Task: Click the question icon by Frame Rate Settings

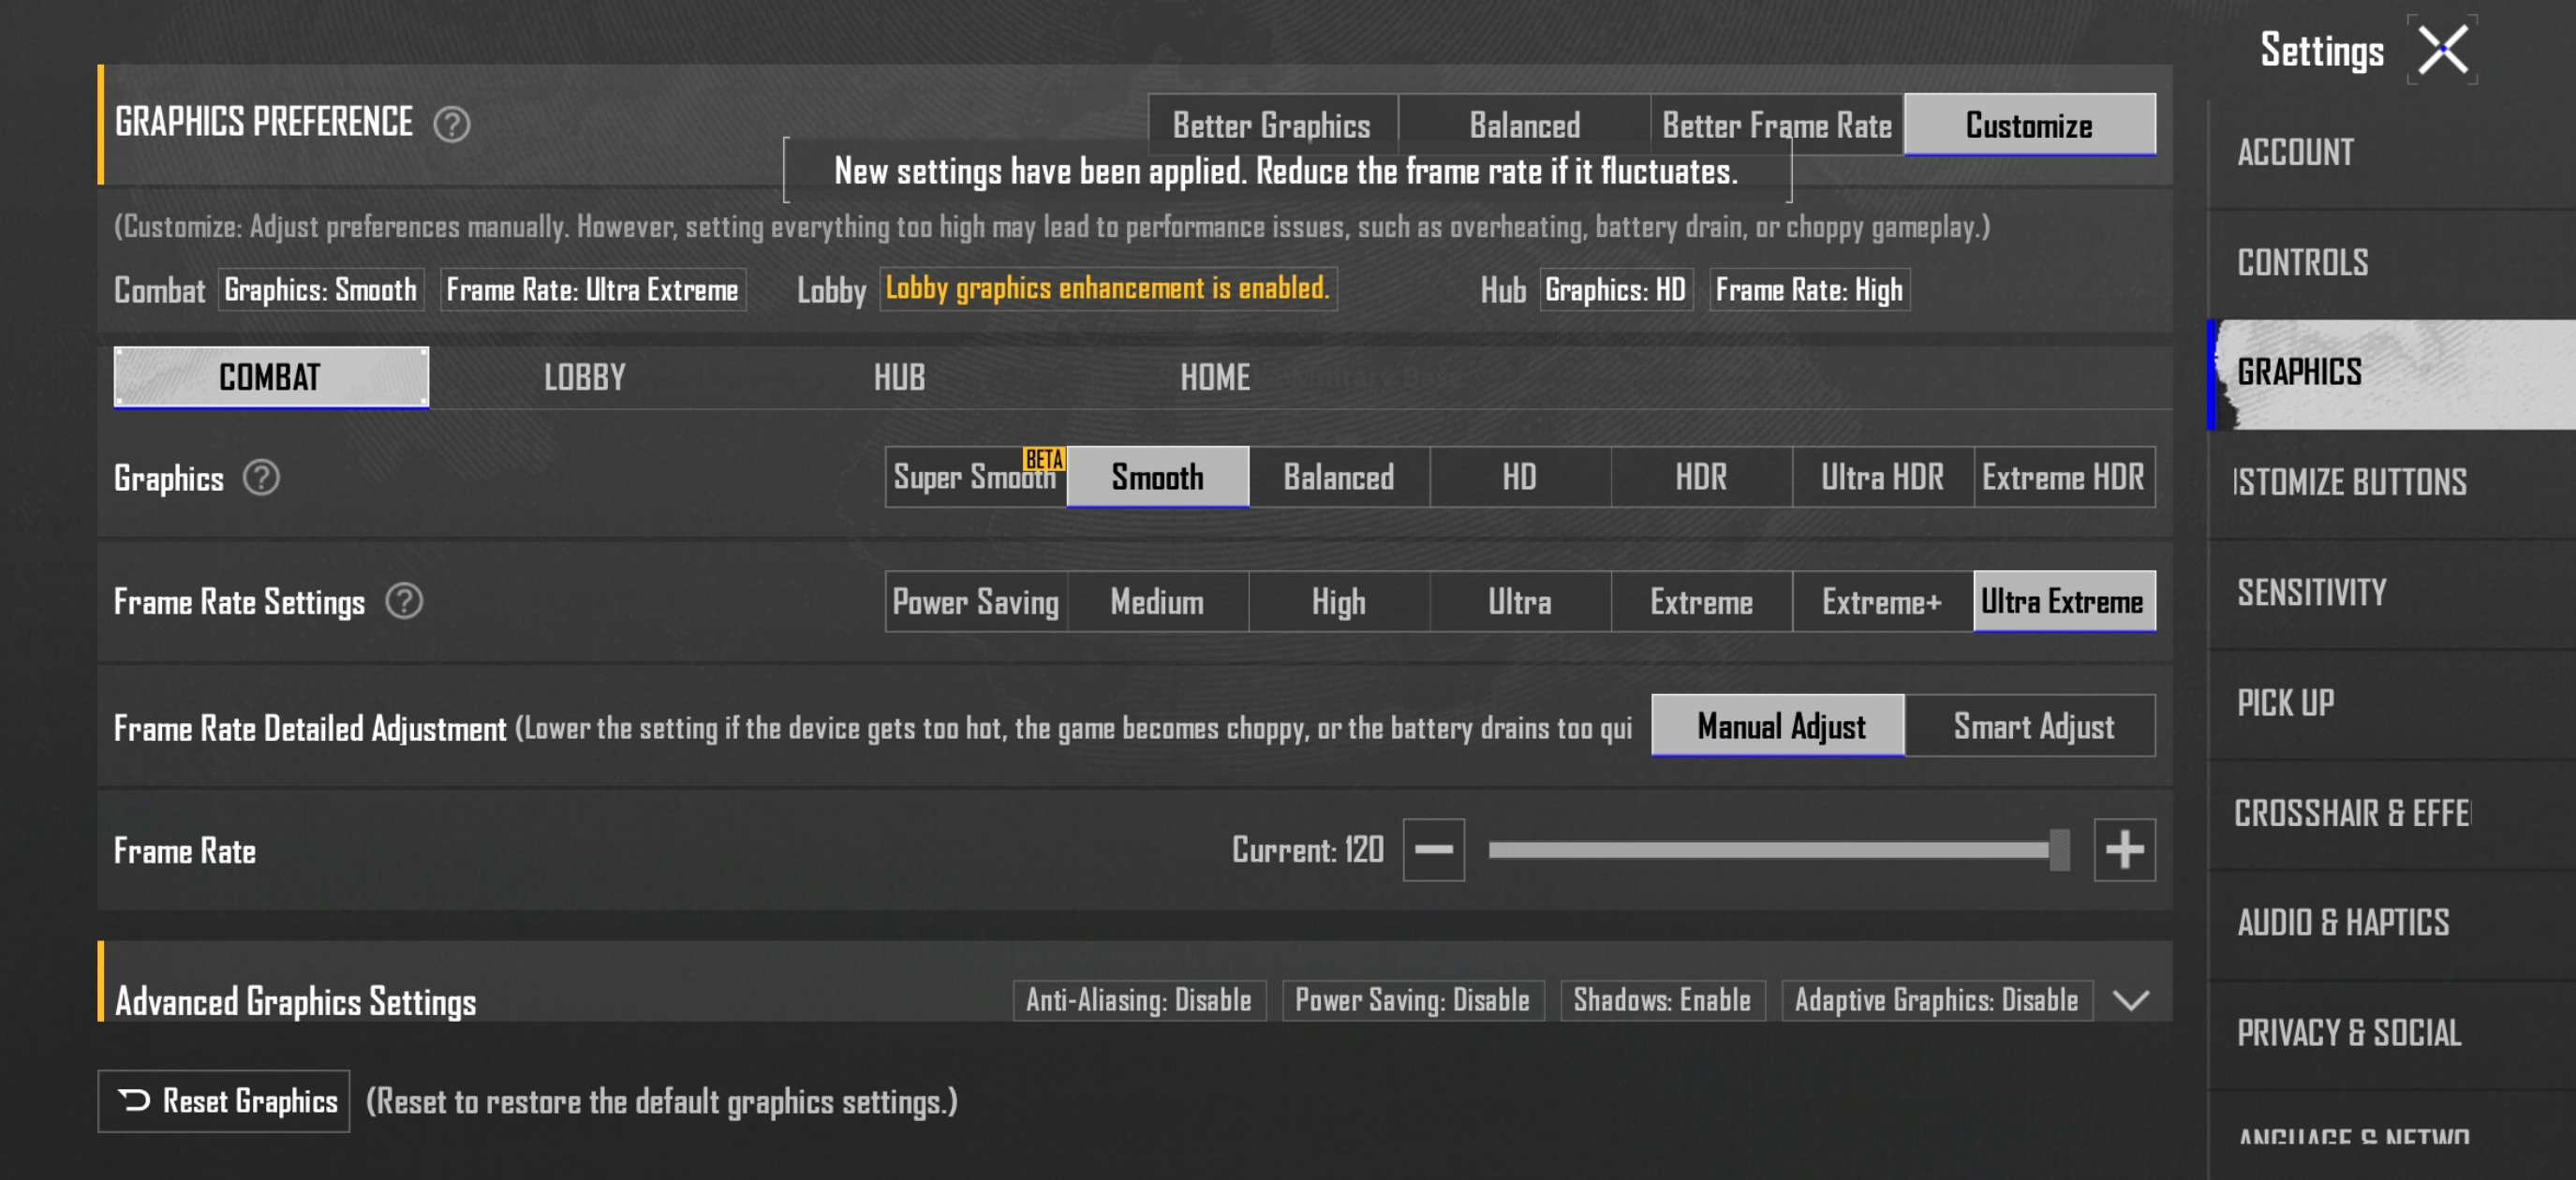Action: (x=404, y=602)
